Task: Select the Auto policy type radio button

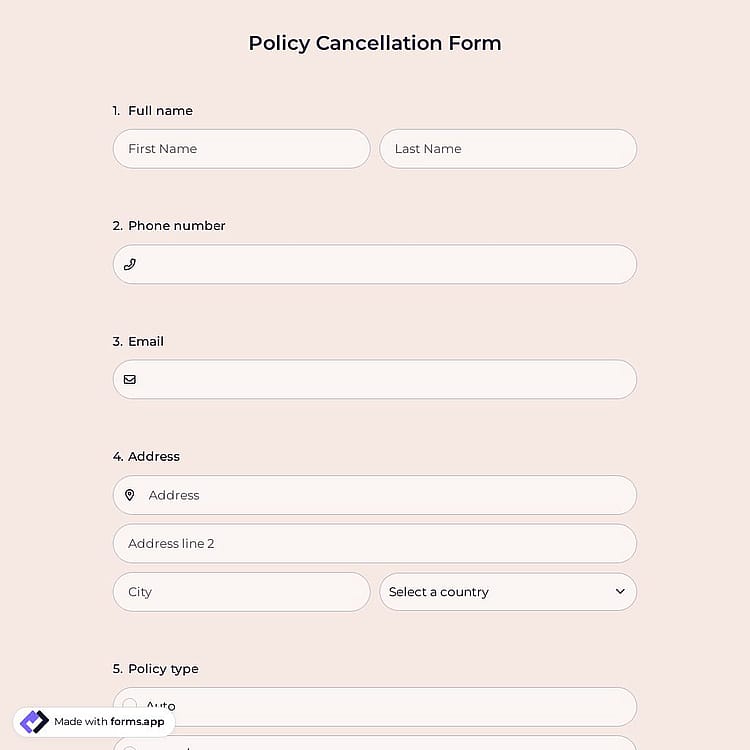Action: 130,704
